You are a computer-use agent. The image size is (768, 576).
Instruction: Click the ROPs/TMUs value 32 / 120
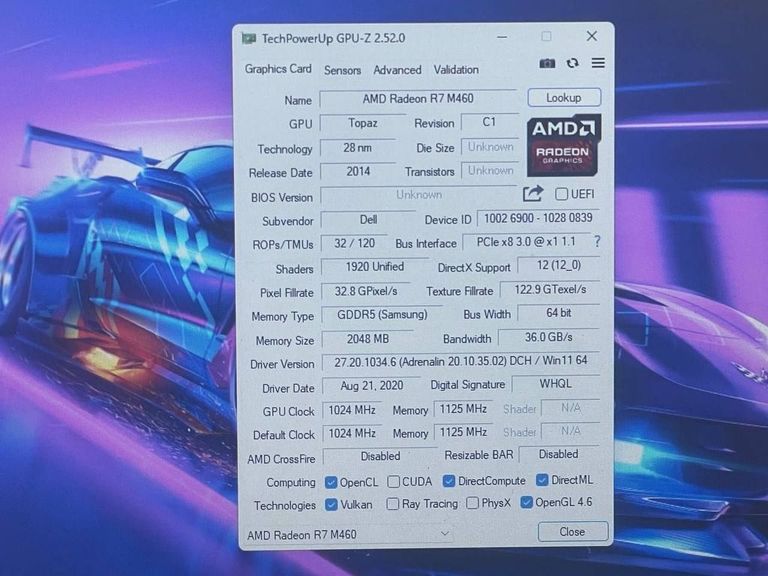[x=354, y=243]
